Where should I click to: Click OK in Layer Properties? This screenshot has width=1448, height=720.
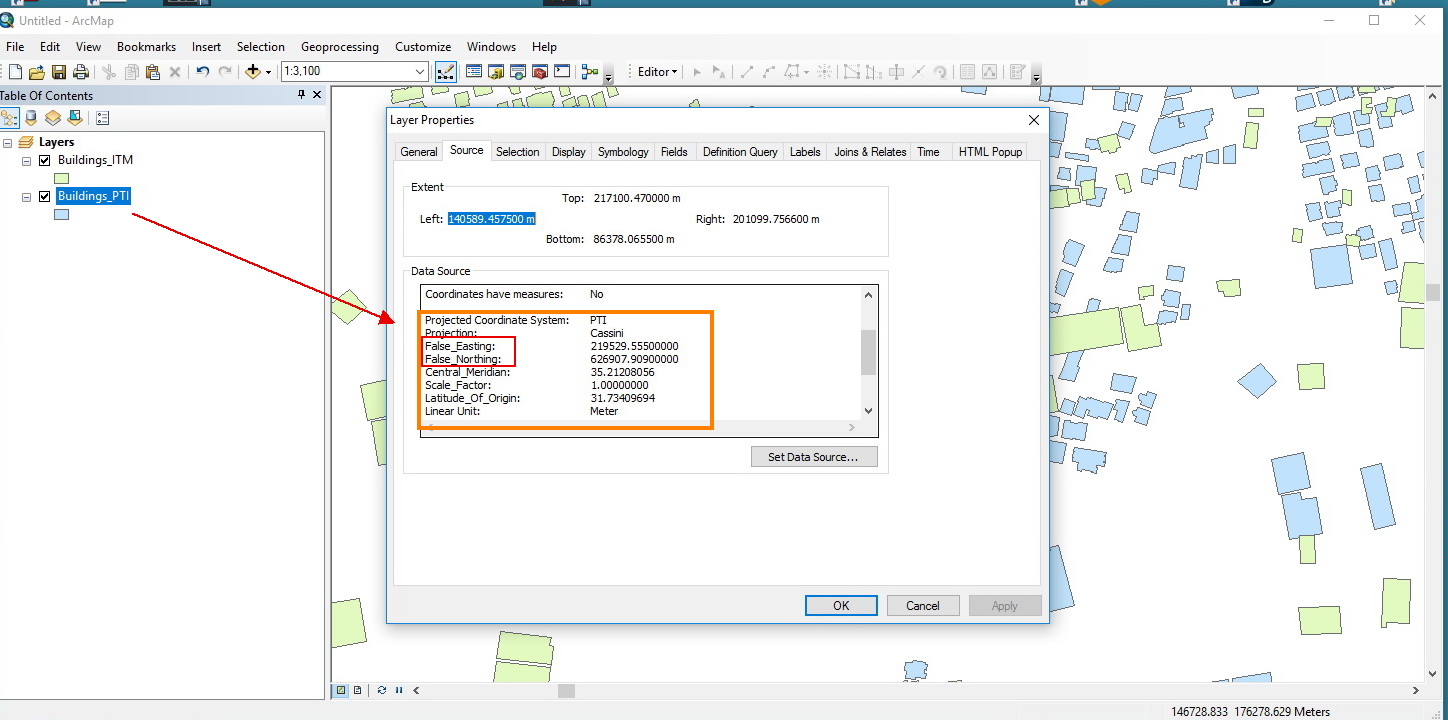841,605
